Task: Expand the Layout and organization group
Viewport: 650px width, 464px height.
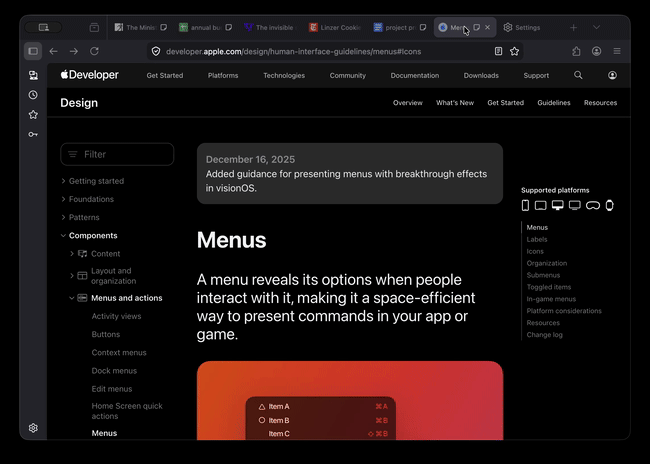Action: tap(72, 275)
